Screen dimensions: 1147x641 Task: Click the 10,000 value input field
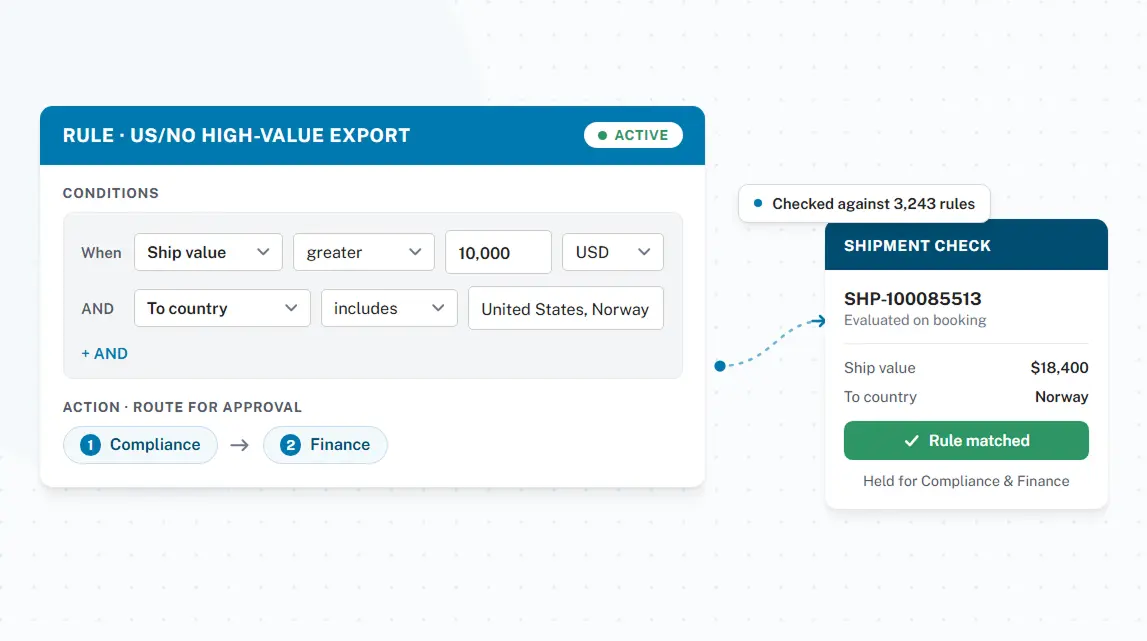pyautogui.click(x=498, y=252)
